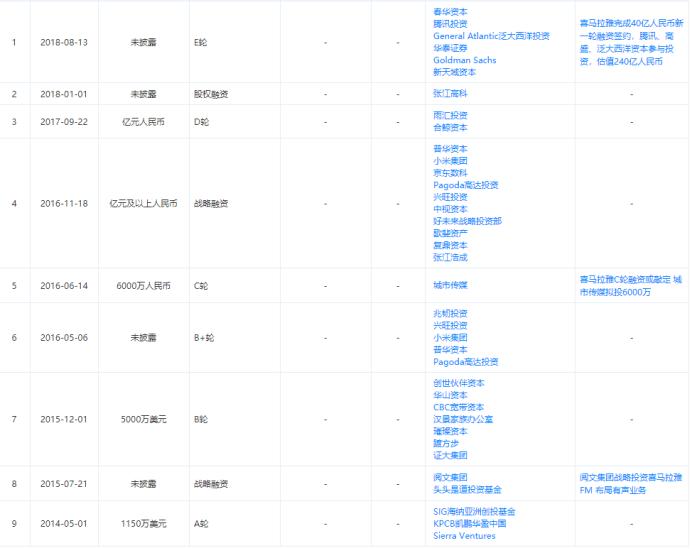Click the amount 6000万人民币
This screenshot has width=692, height=549.
143,286
